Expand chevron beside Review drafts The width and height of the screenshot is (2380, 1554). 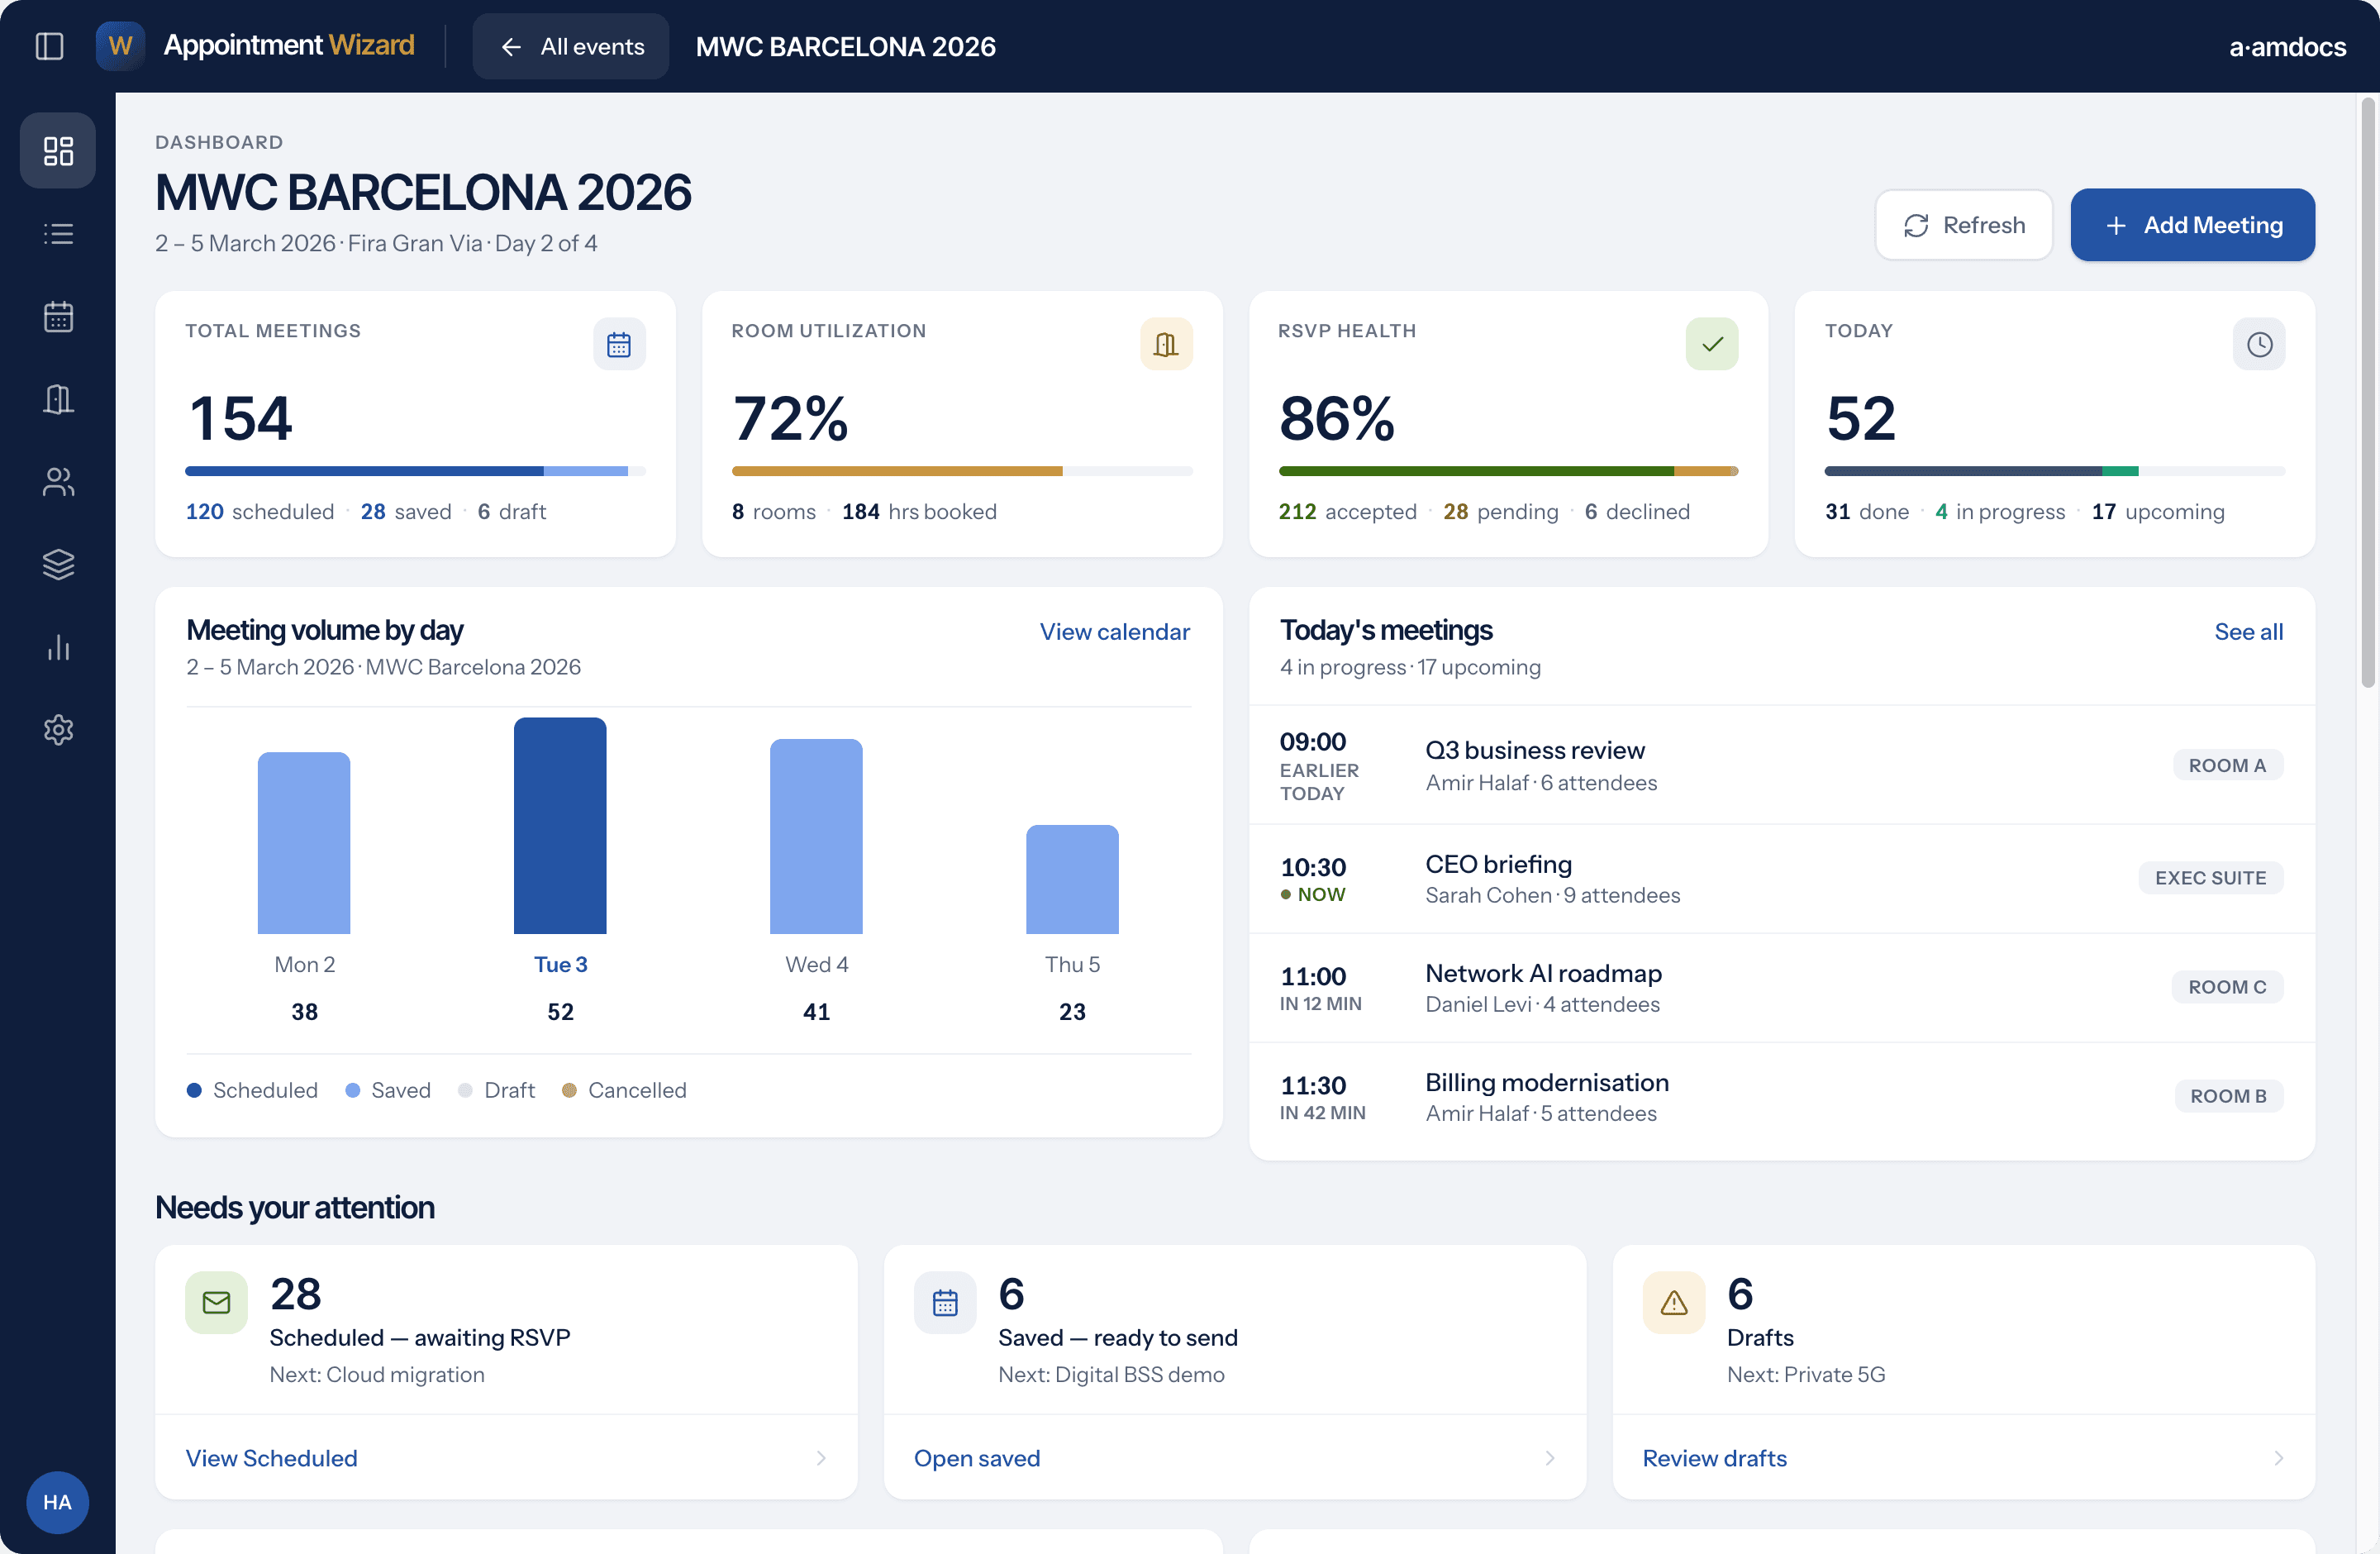(2279, 1458)
